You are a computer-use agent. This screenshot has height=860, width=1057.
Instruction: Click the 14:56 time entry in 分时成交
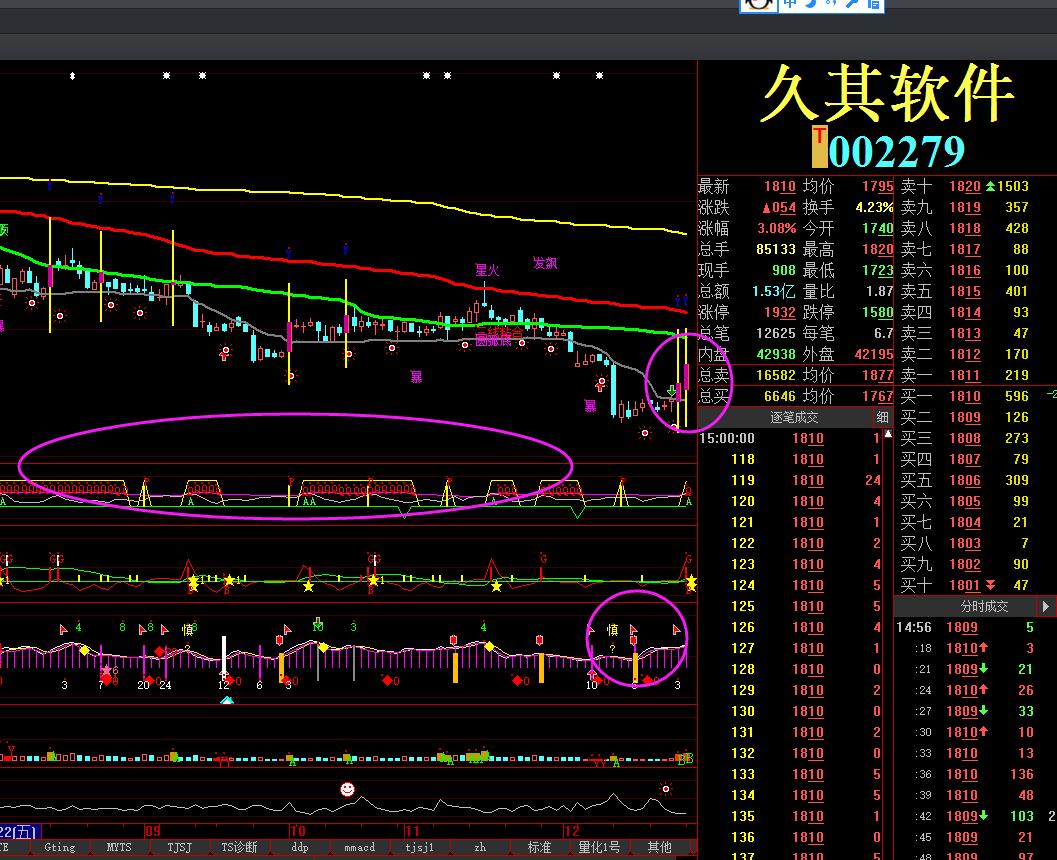913,627
